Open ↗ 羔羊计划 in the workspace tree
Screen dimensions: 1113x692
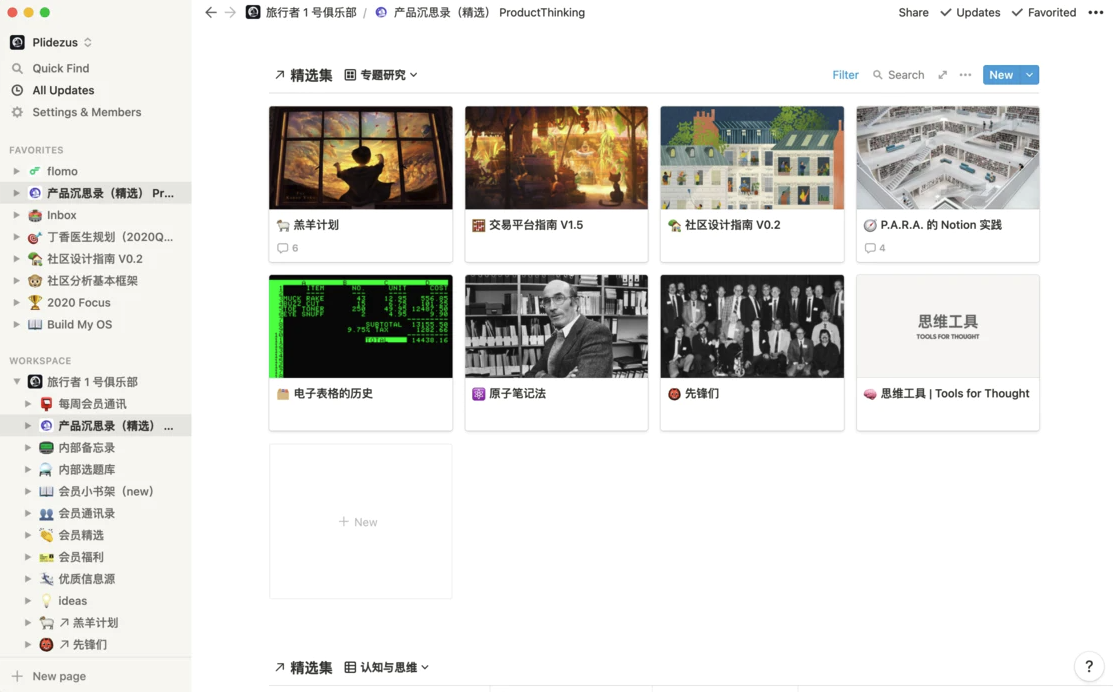click(x=89, y=622)
